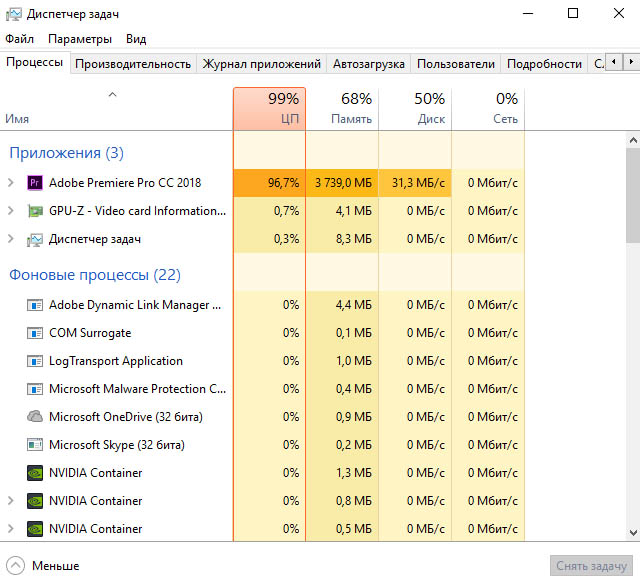This screenshot has height=588, width=640.
Task: Click the scrollbar up arrow
Action: click(x=633, y=140)
